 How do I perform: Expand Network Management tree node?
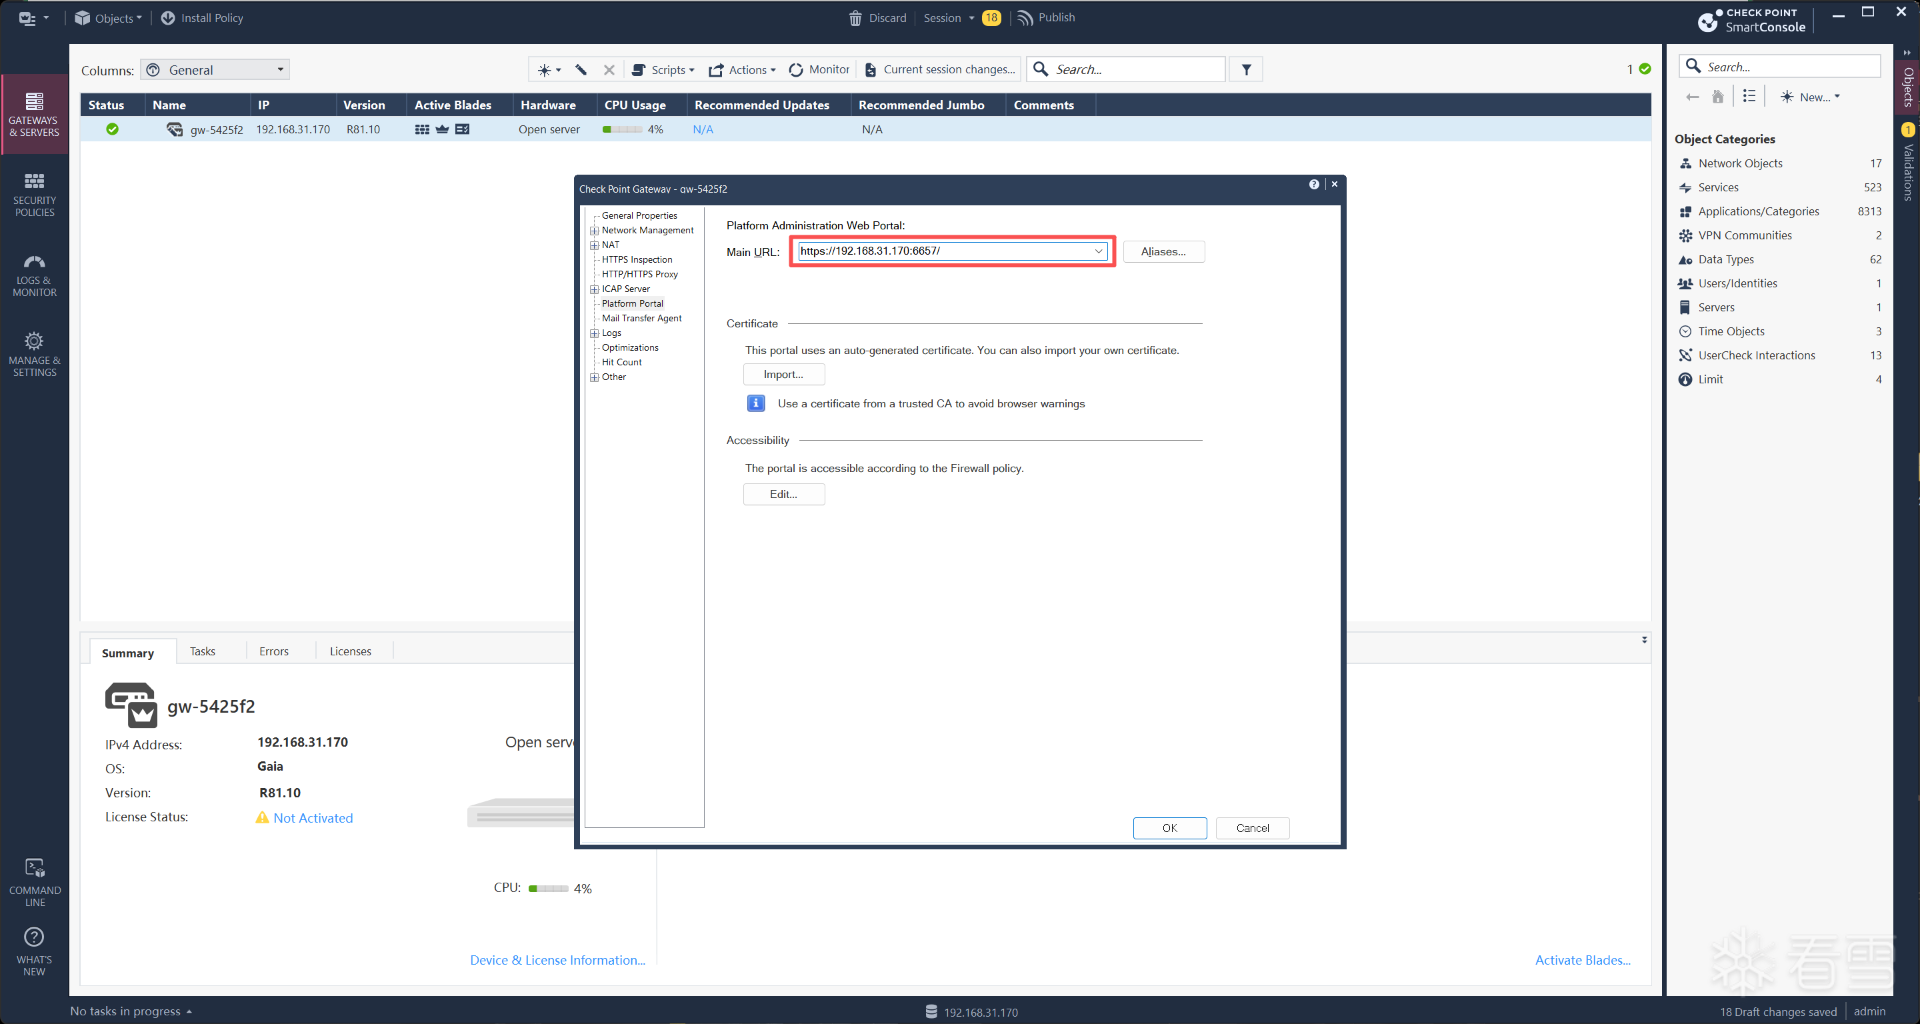click(x=594, y=231)
